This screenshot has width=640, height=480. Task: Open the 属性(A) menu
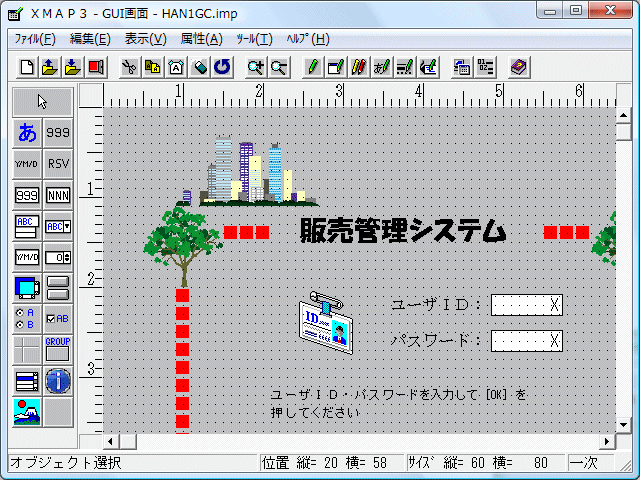202,39
